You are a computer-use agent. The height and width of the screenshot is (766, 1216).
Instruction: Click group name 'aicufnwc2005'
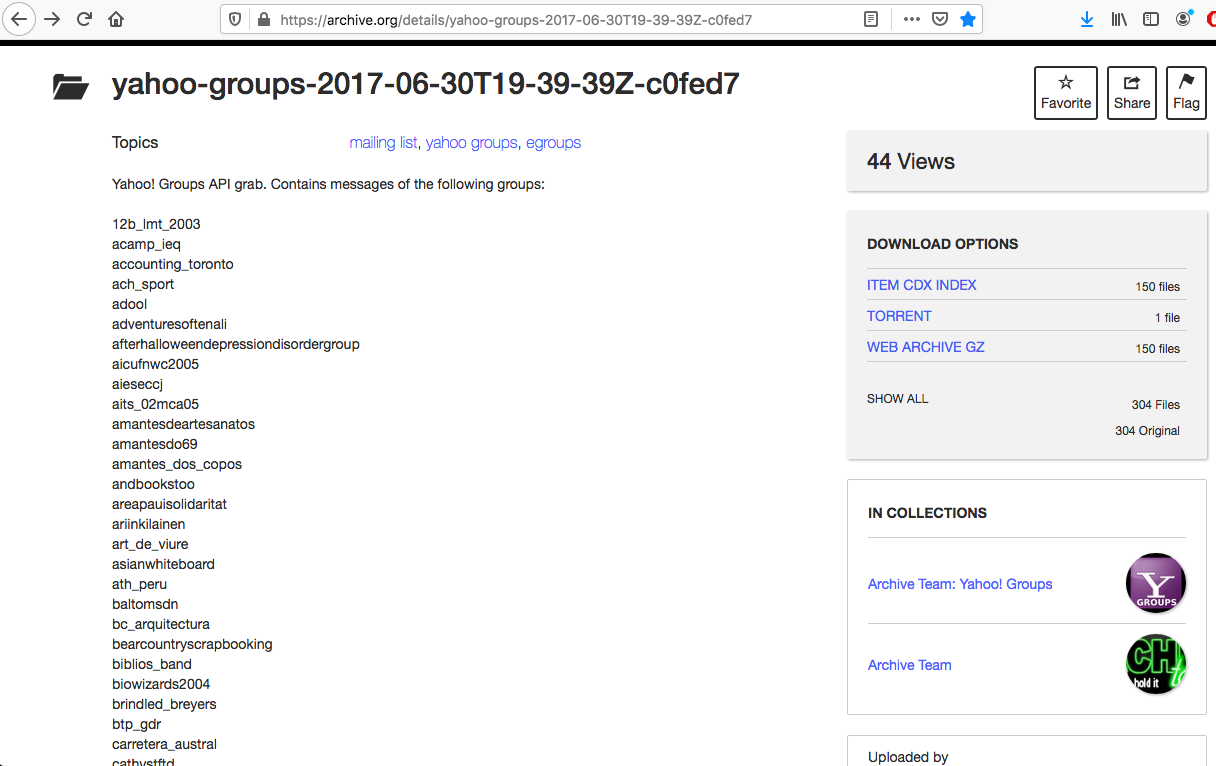[x=155, y=364]
